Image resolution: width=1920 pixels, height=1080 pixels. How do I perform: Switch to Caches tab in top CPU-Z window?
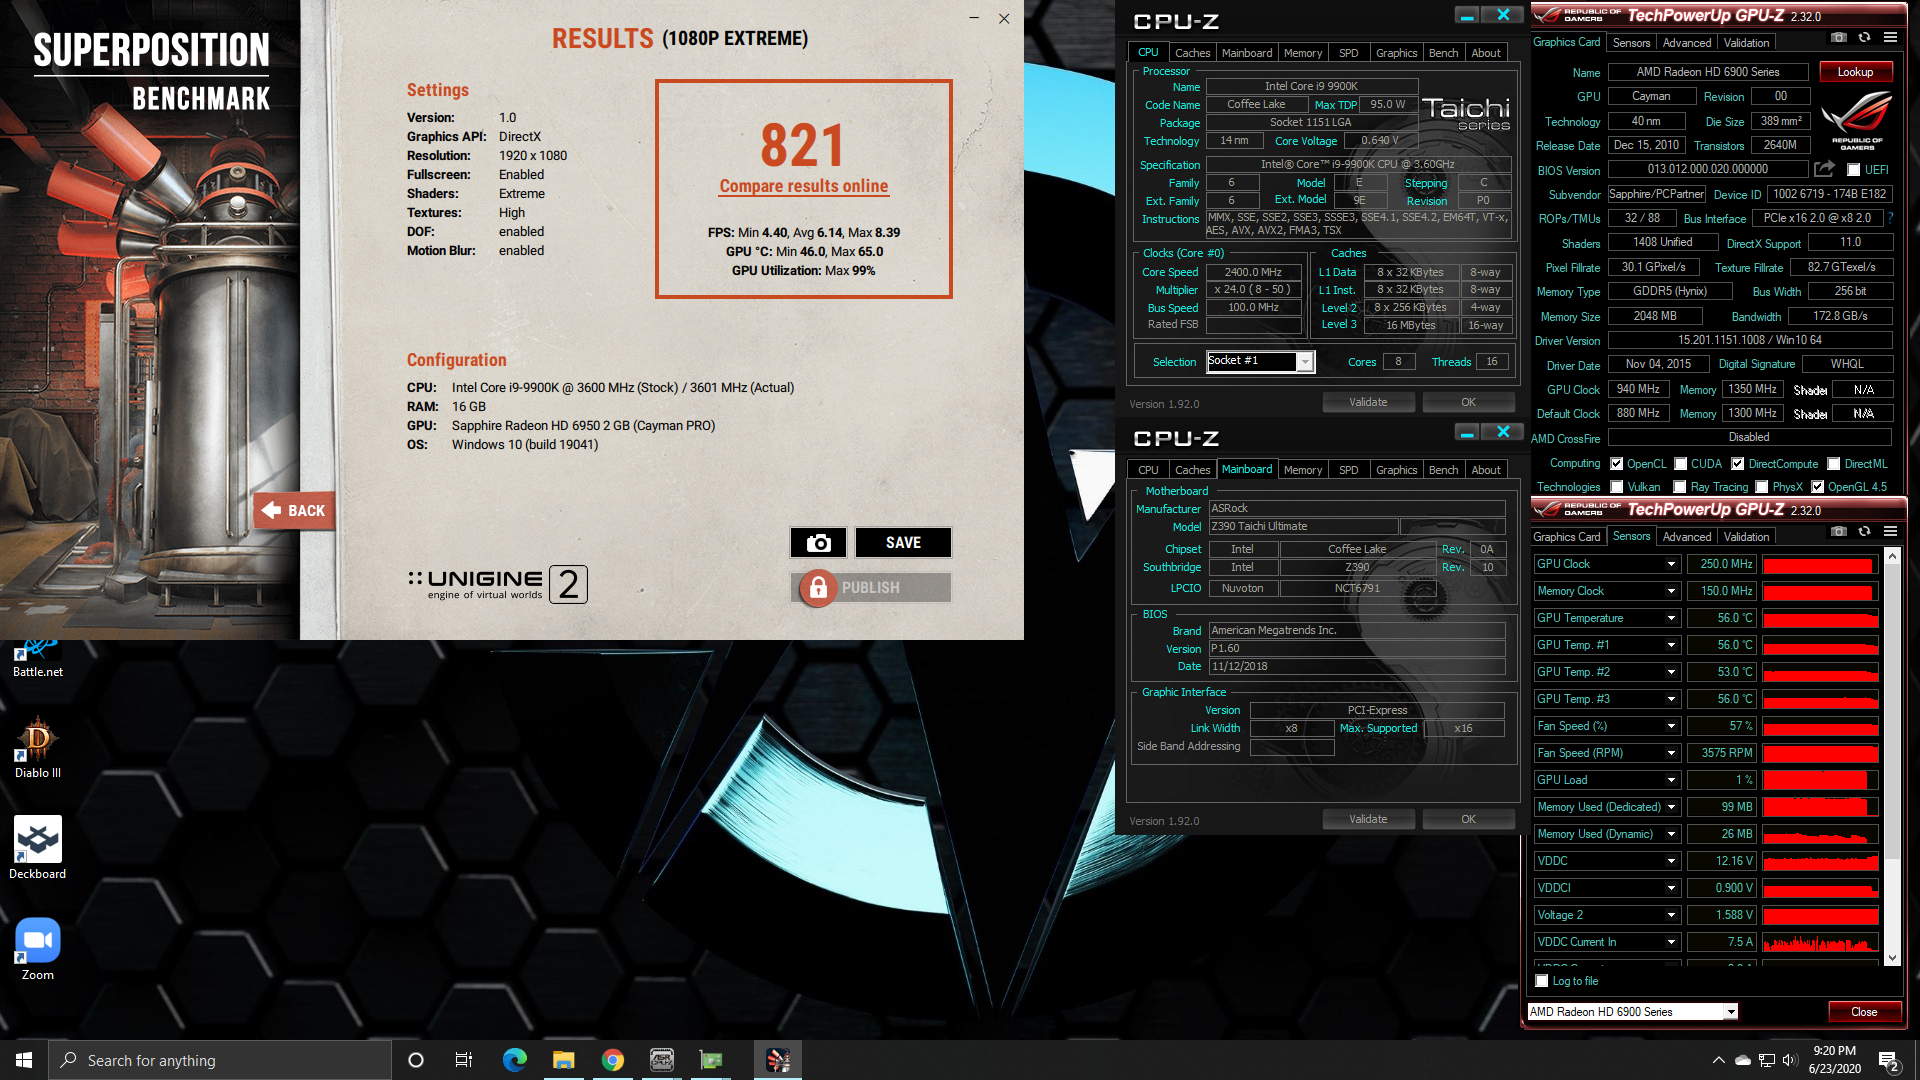click(1192, 53)
